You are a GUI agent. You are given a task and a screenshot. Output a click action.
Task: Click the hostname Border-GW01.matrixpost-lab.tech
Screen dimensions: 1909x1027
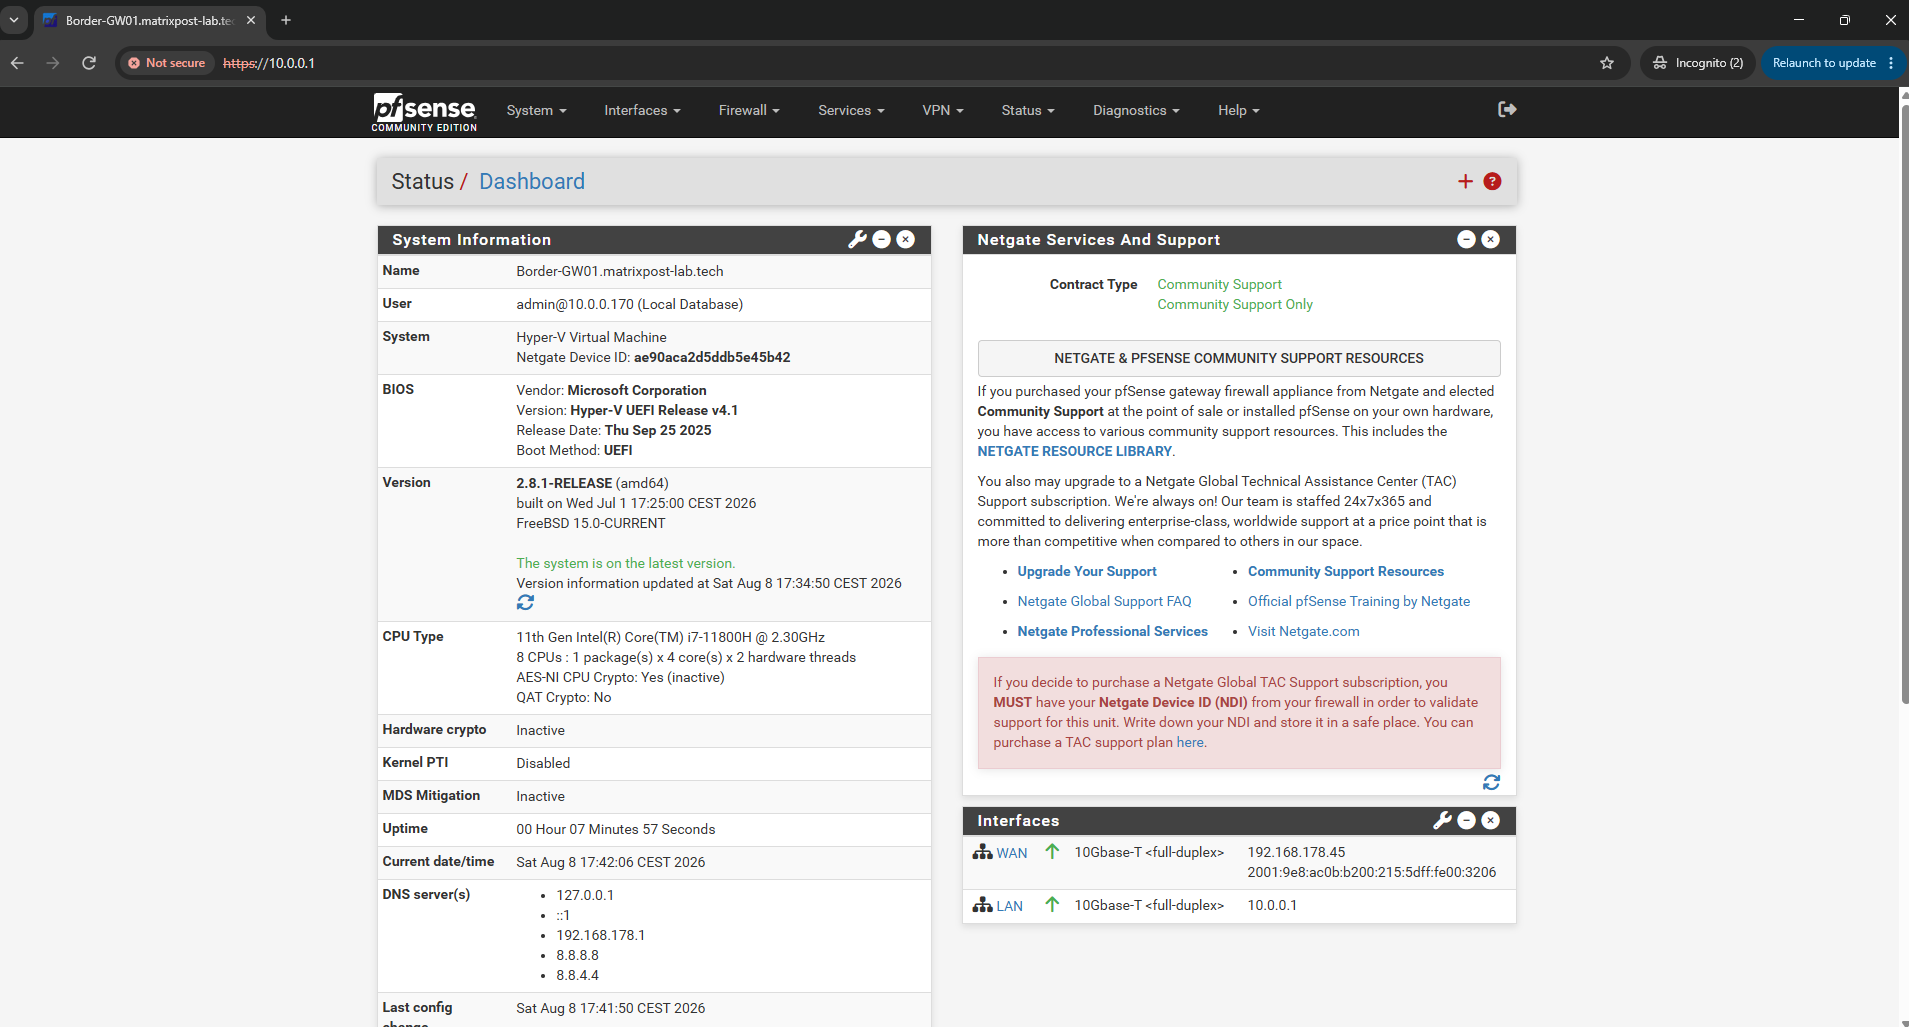tap(620, 271)
